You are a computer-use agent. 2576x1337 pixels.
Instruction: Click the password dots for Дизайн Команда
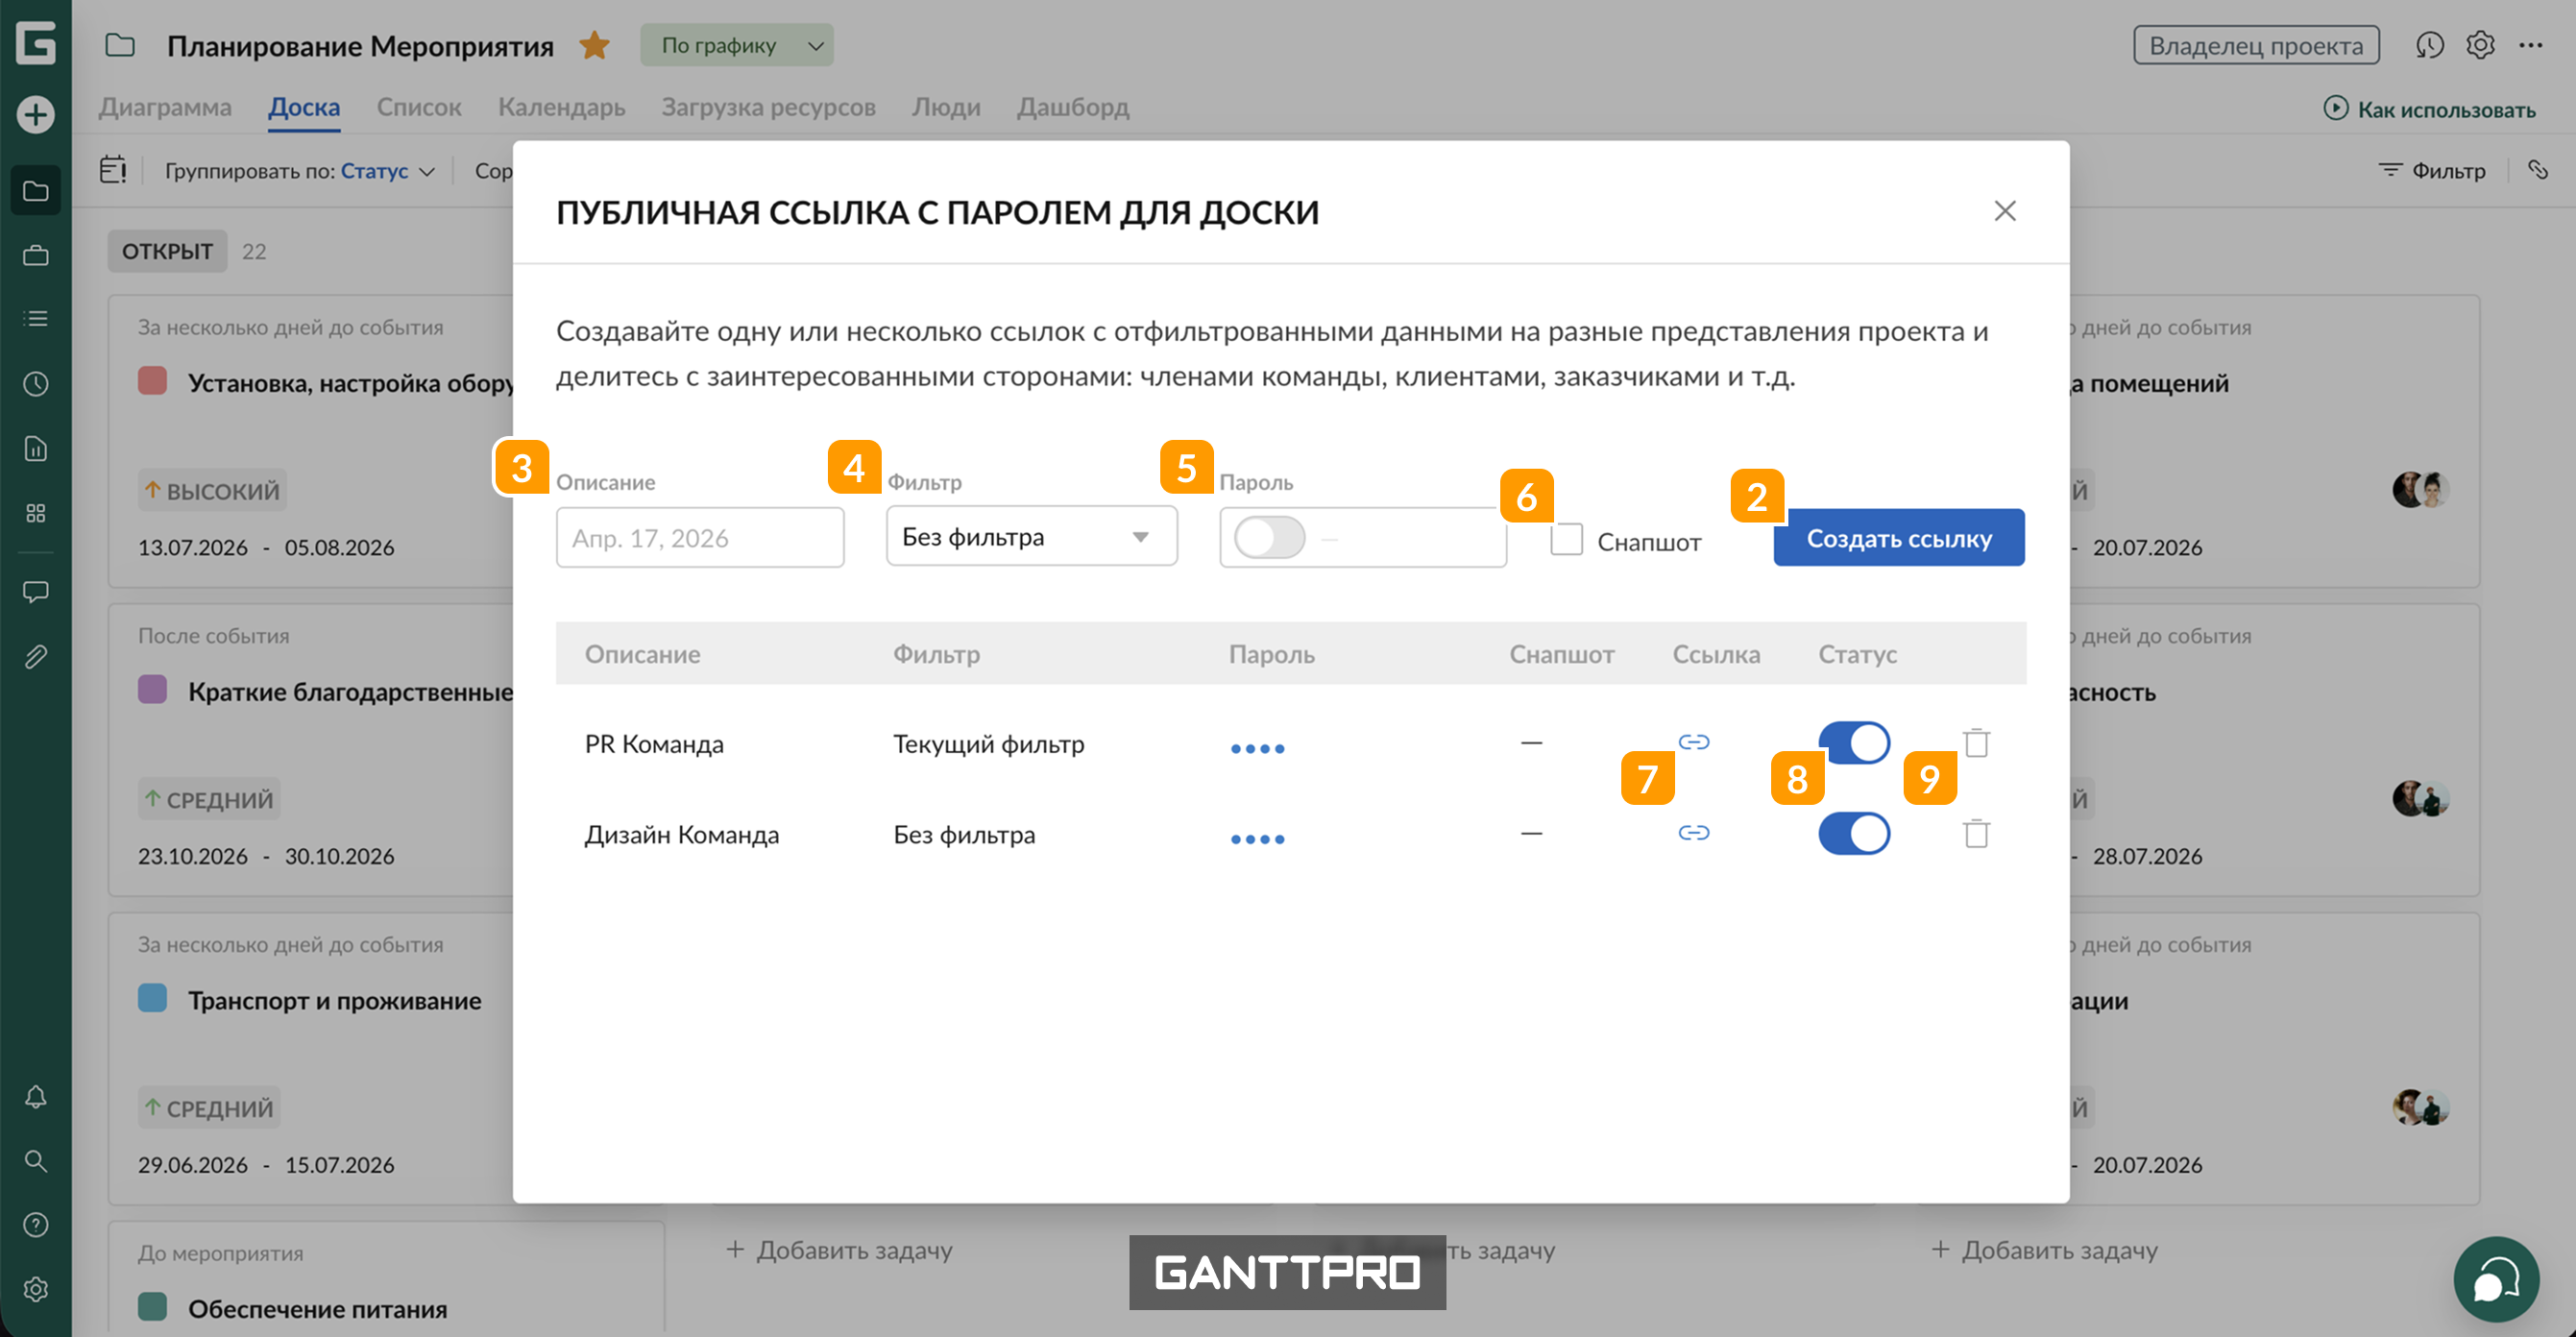1257,839
